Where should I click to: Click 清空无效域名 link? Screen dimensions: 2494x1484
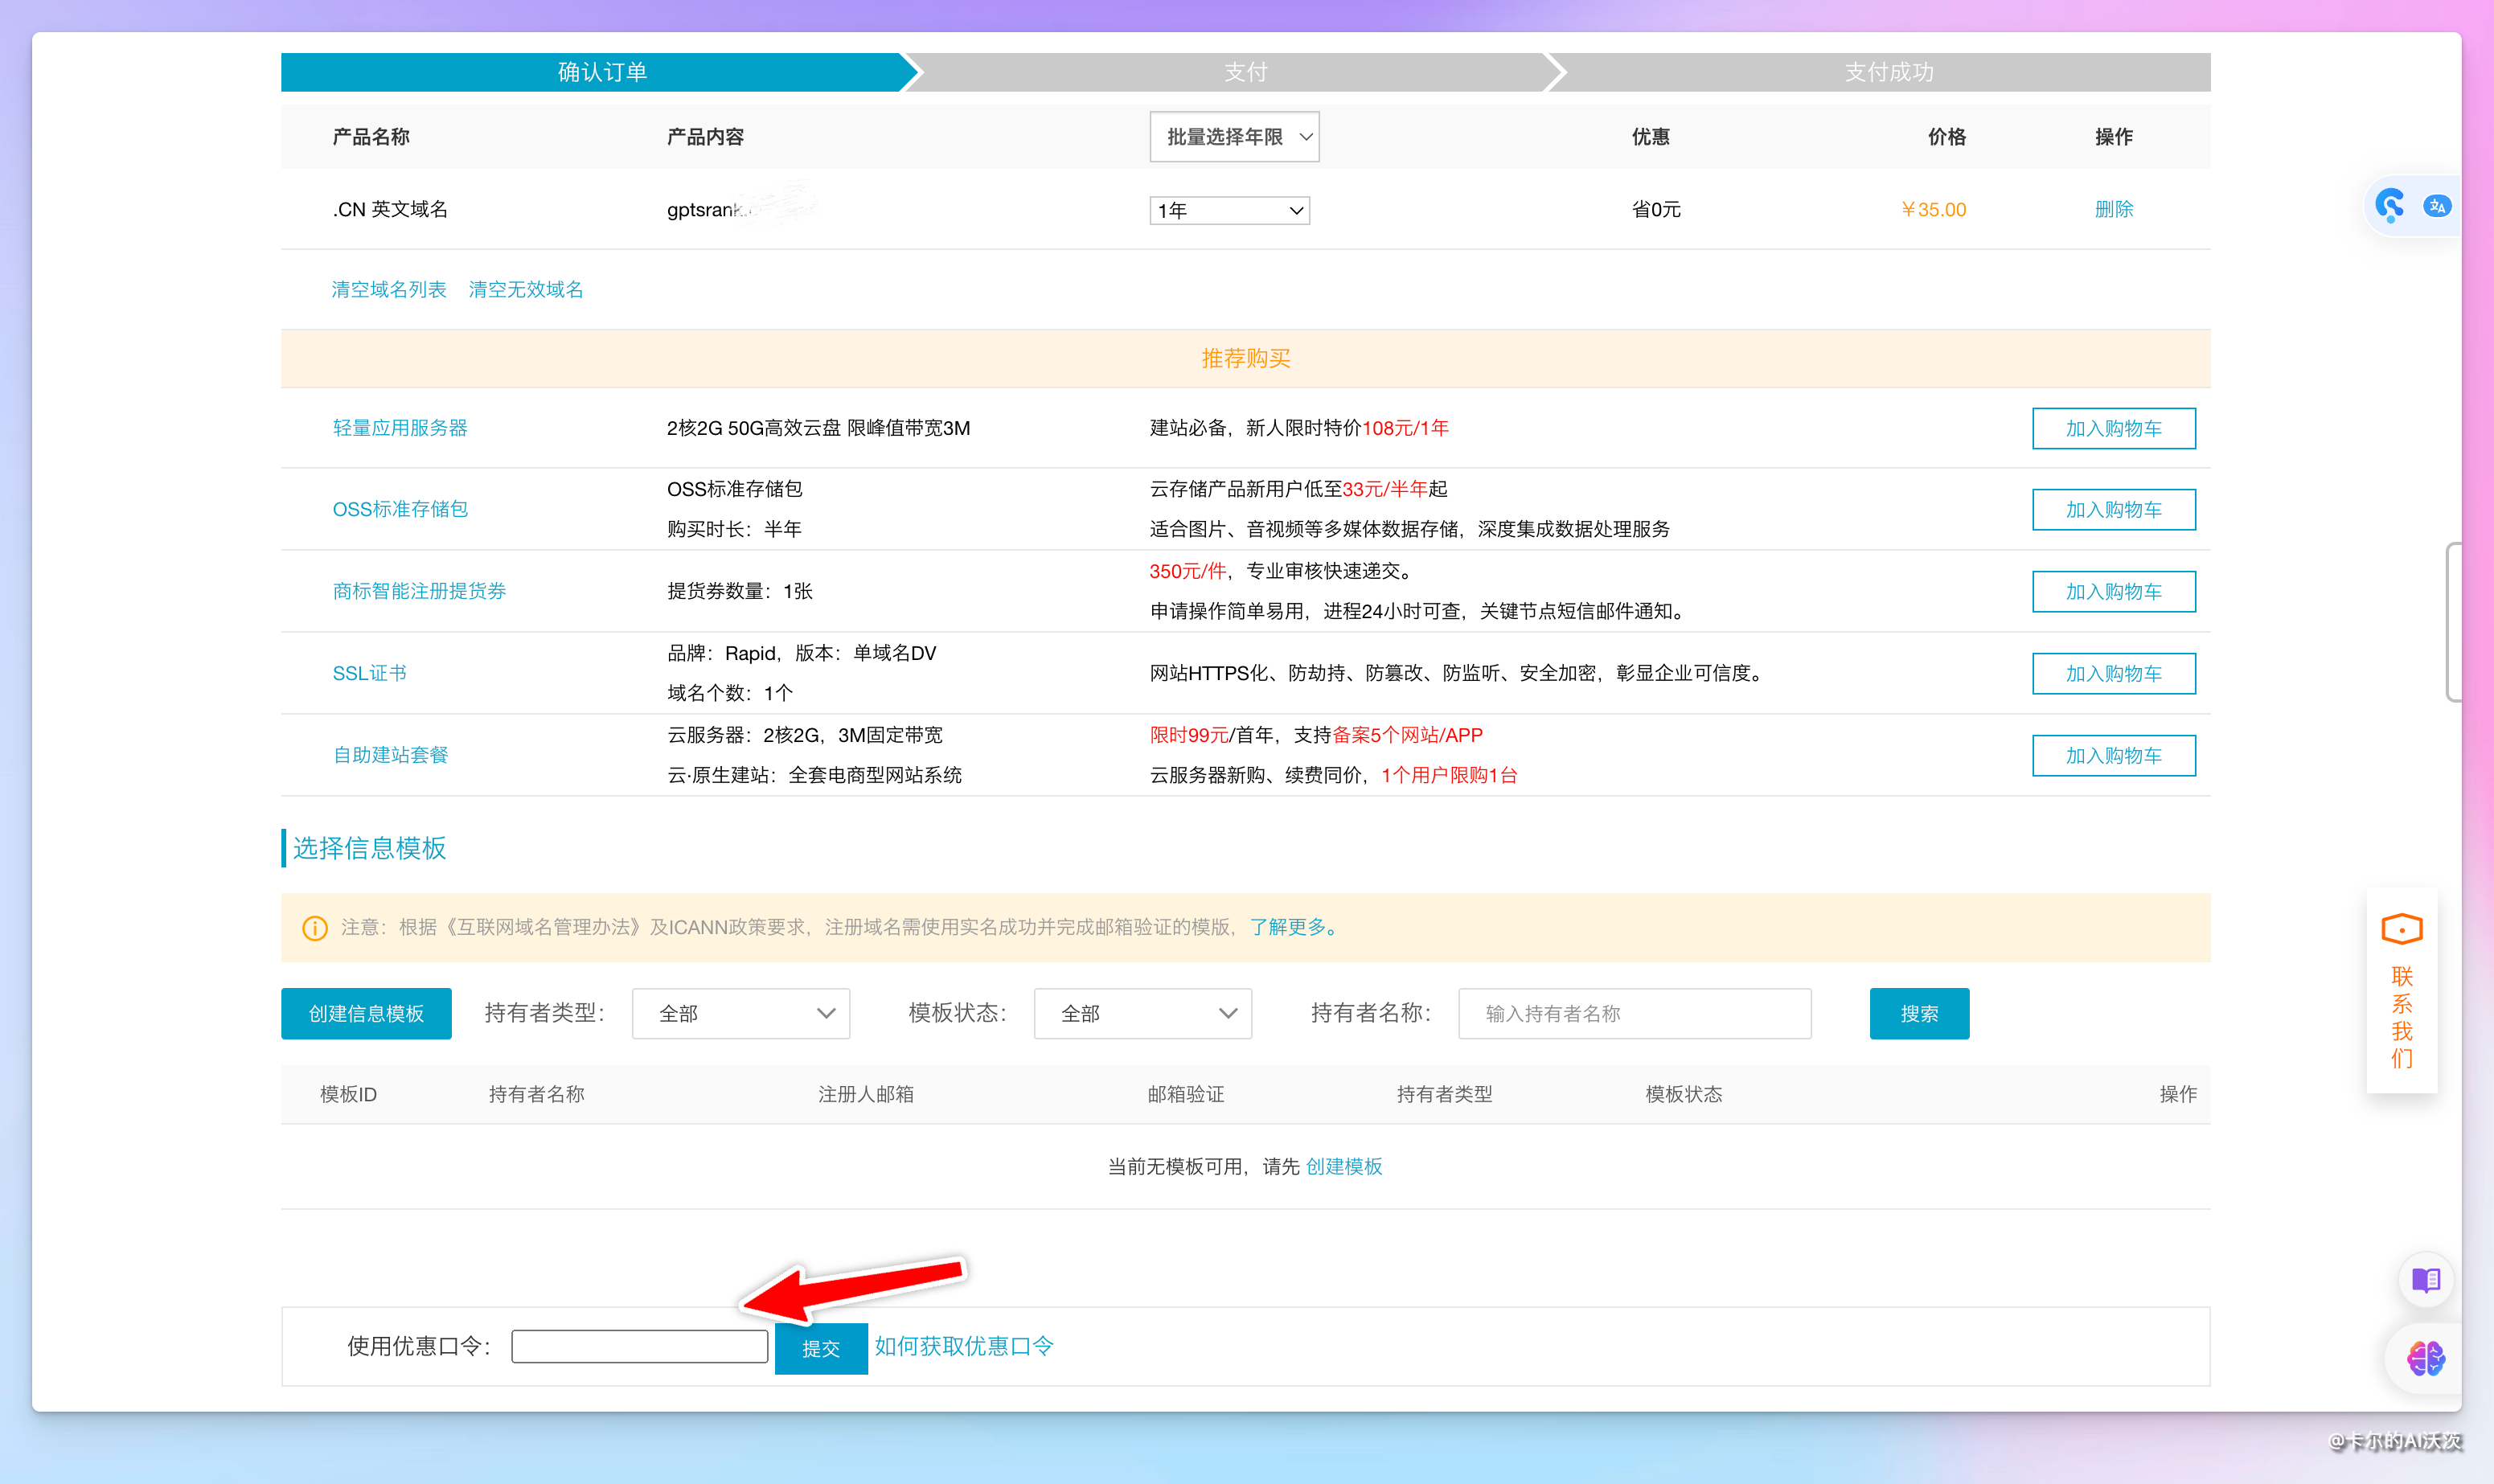click(526, 289)
